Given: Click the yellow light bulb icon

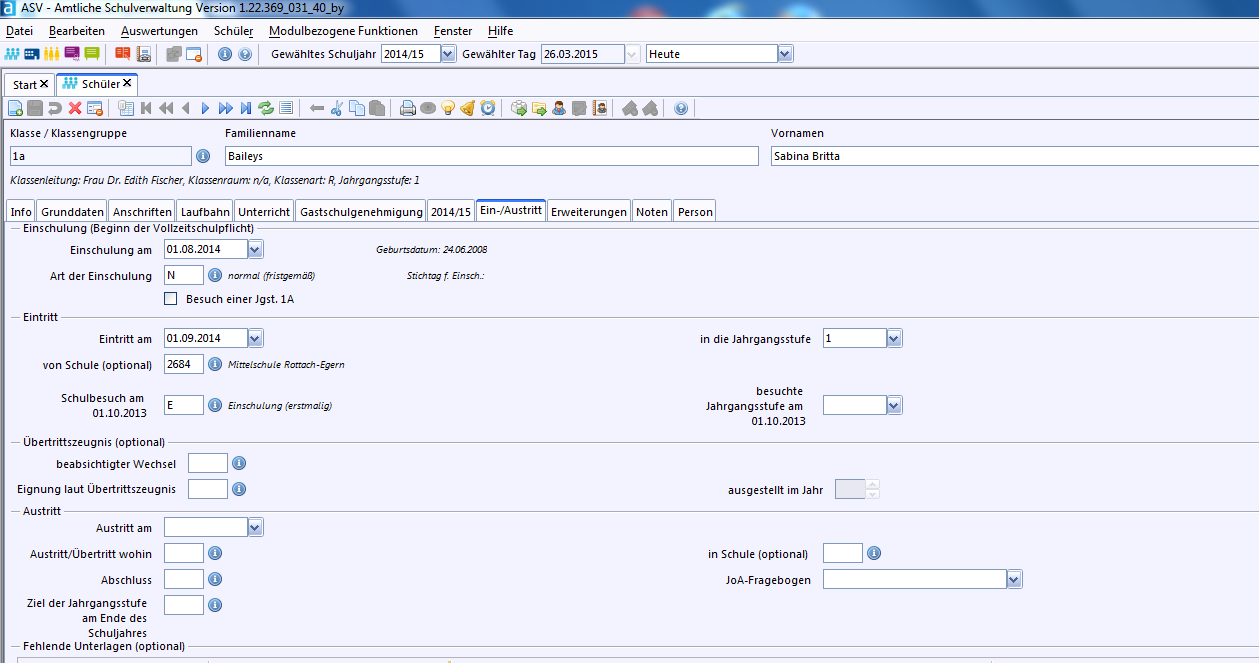Looking at the screenshot, I should tap(448, 108).
